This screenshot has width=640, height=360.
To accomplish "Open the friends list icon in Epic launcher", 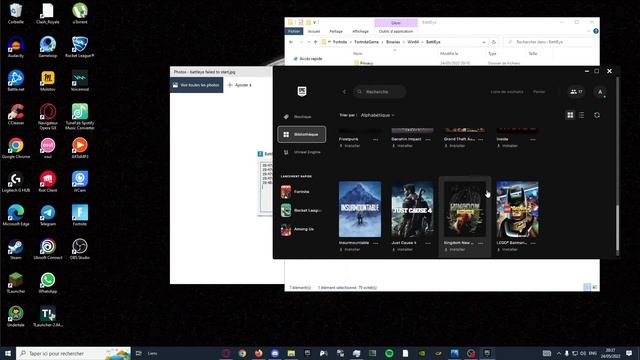I will pyautogui.click(x=576, y=92).
